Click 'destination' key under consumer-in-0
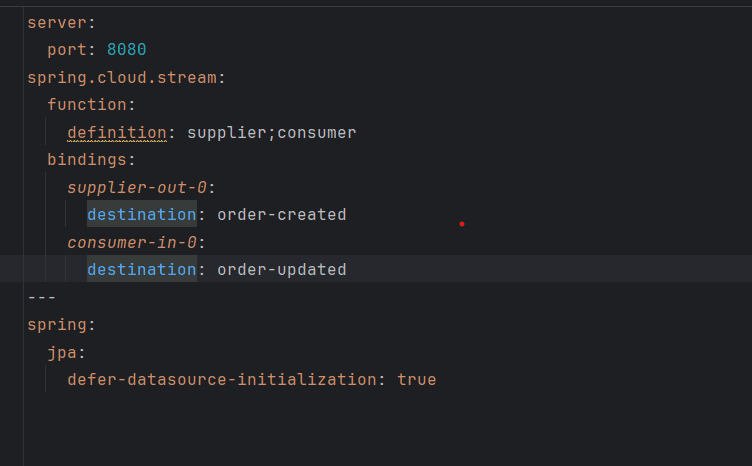 pyautogui.click(x=141, y=269)
